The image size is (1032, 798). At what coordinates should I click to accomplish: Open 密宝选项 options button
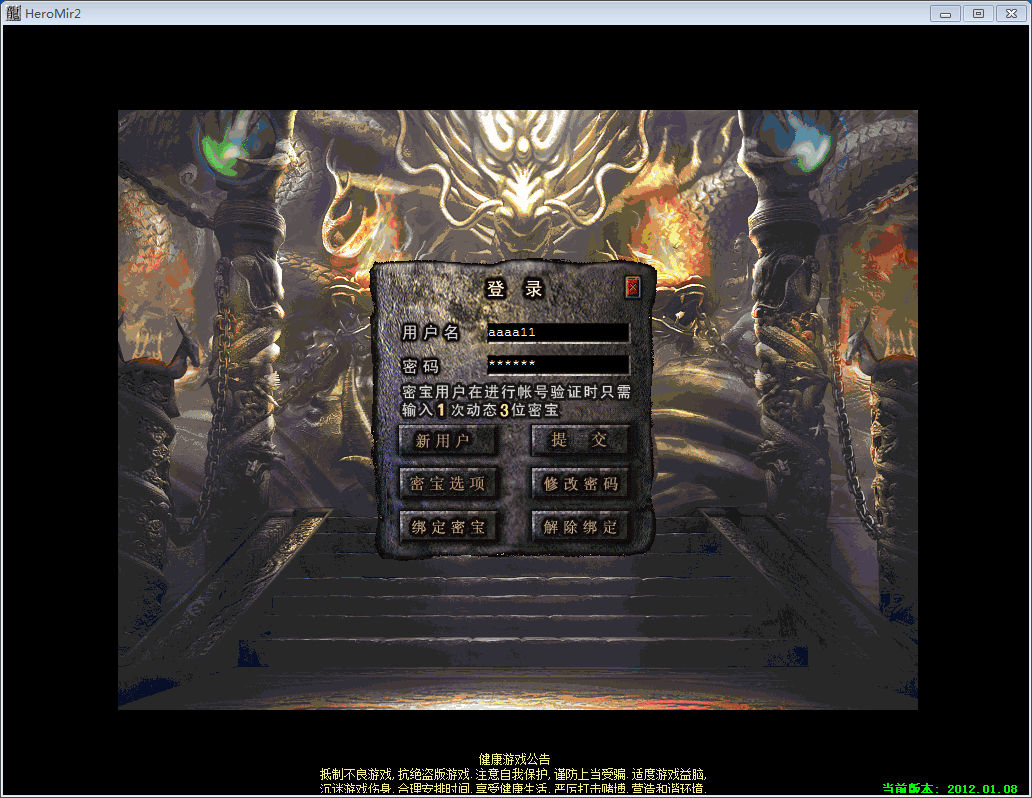[447, 483]
